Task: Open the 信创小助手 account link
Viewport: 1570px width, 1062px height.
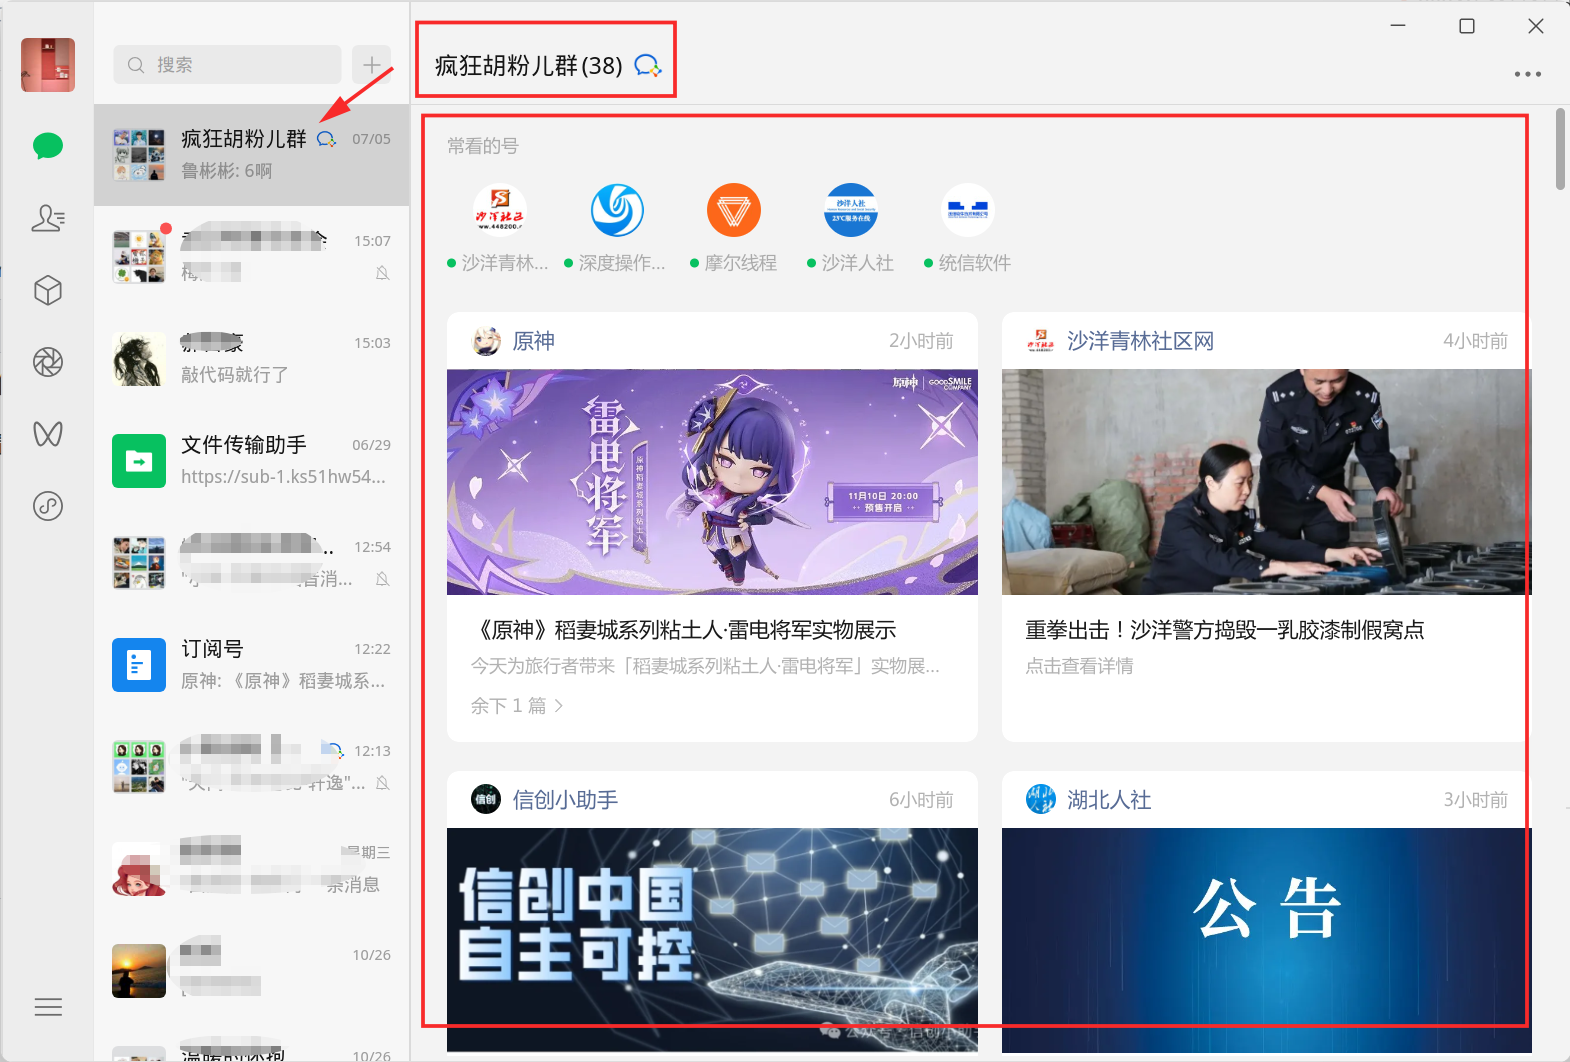Action: coord(565,800)
